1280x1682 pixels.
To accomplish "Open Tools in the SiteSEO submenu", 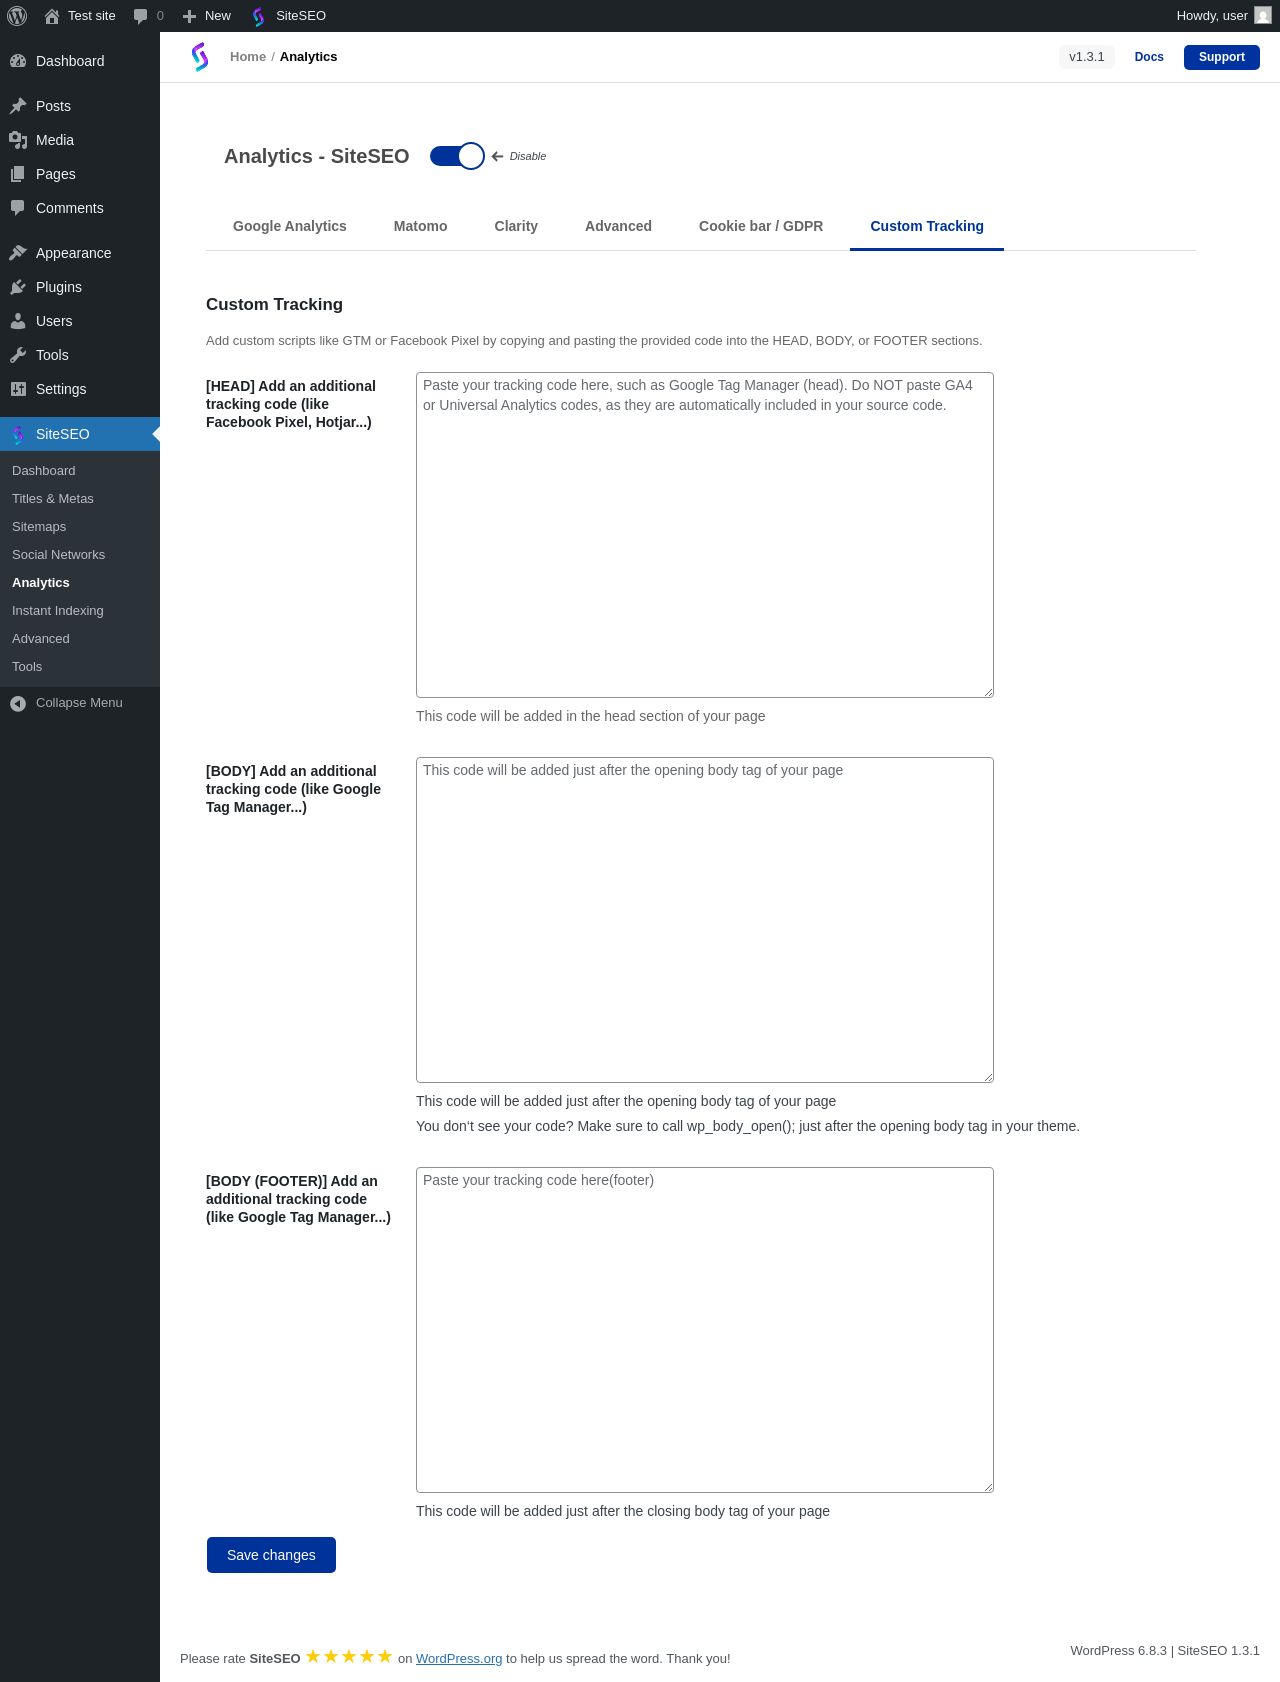I will pos(27,667).
